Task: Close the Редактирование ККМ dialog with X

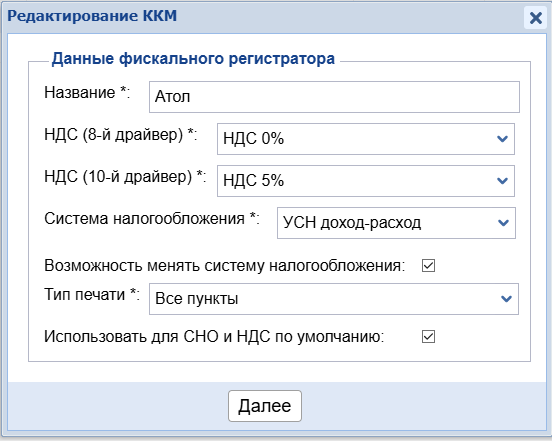Action: [x=535, y=18]
